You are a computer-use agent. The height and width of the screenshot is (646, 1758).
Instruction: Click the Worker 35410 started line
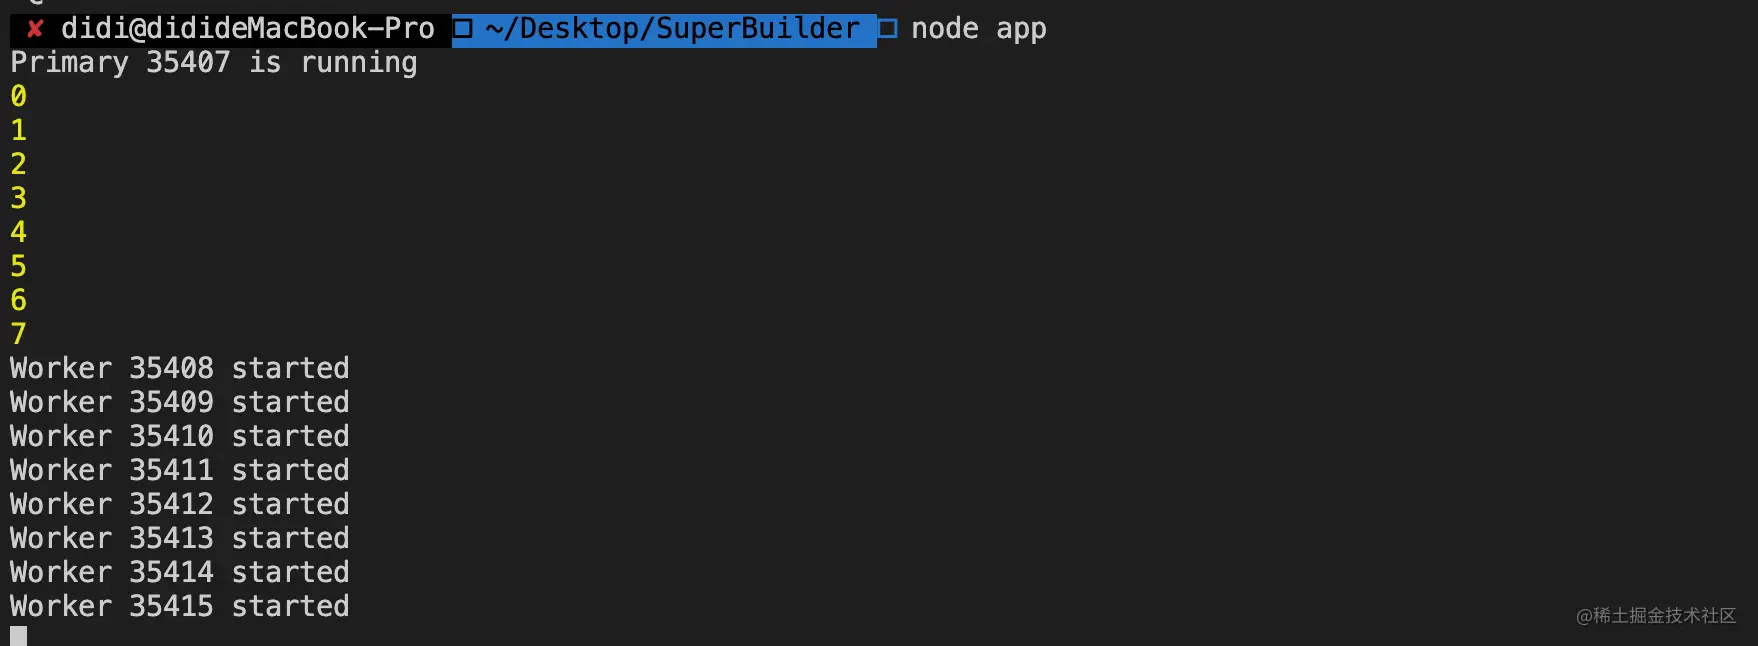(x=180, y=437)
